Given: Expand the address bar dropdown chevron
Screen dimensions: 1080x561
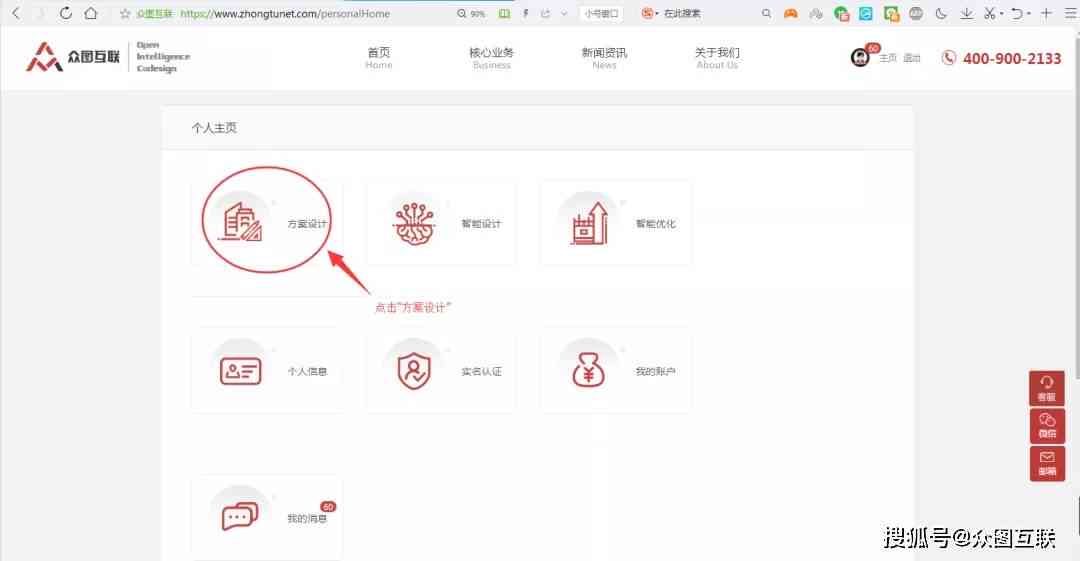Looking at the screenshot, I should click(564, 14).
